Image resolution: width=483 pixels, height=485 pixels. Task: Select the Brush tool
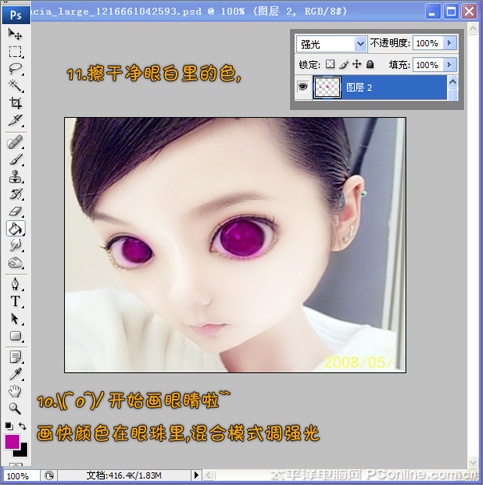click(x=15, y=160)
